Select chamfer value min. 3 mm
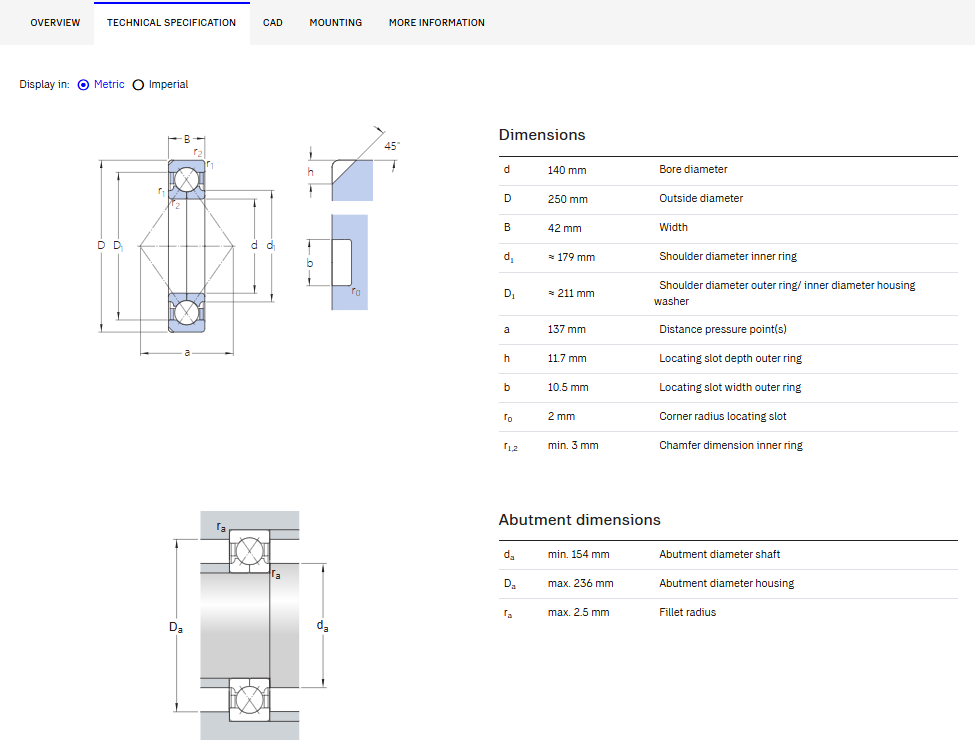This screenshot has height=745, width=975. [x=573, y=446]
